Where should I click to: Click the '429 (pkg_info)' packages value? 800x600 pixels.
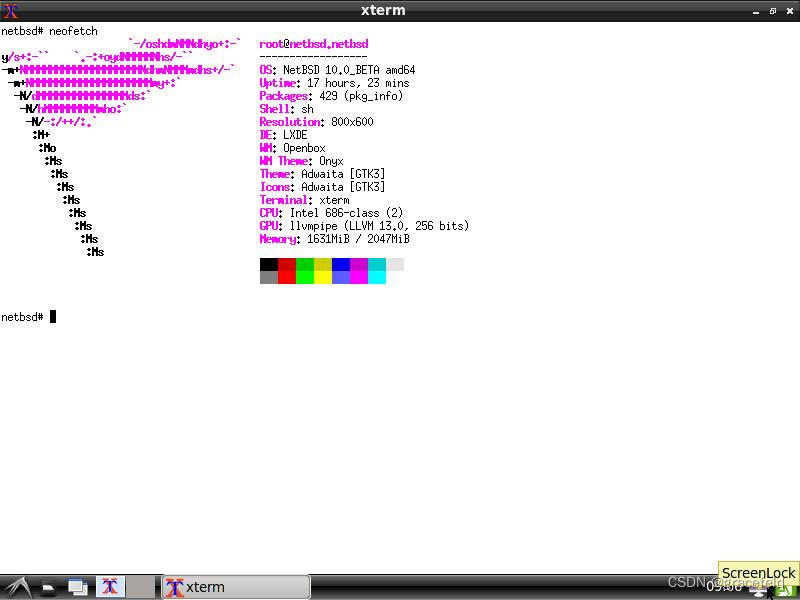[x=361, y=96]
